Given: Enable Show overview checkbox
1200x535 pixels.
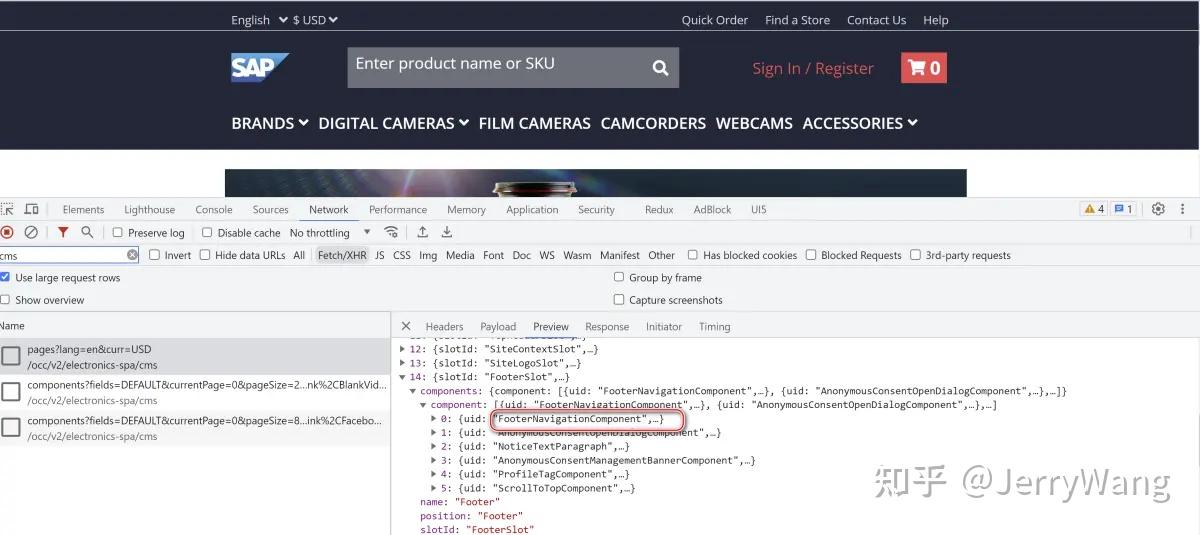Looking at the screenshot, I should tap(5, 299).
